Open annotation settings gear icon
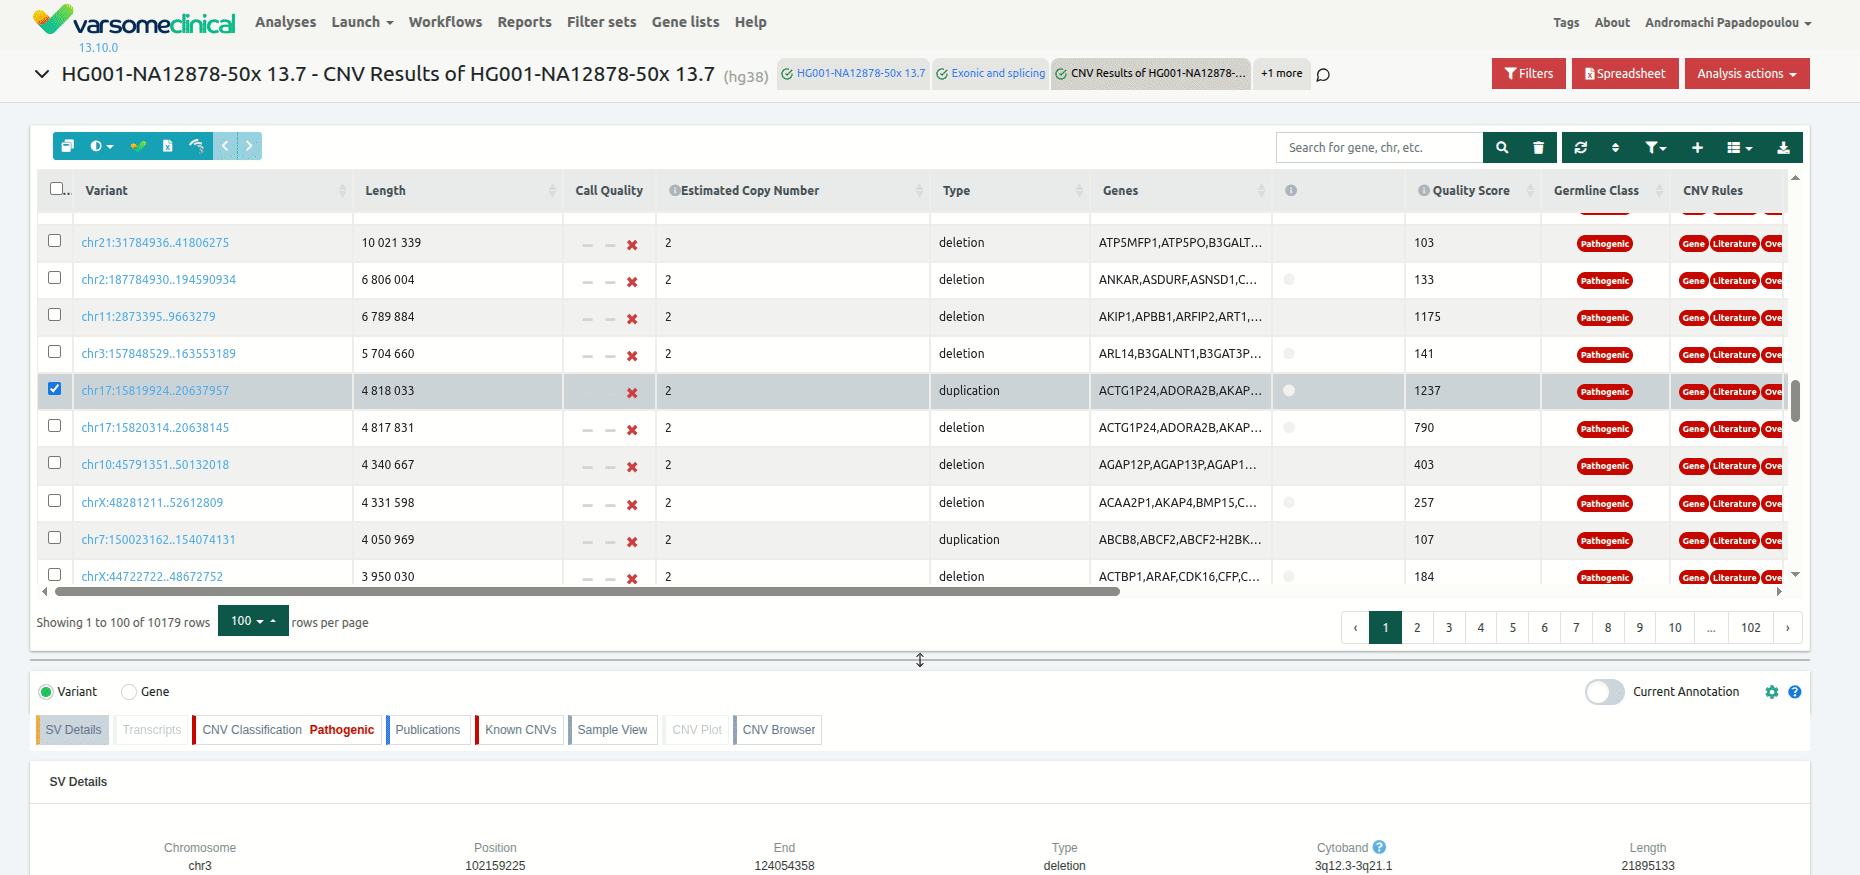Image resolution: width=1860 pixels, height=875 pixels. (1771, 692)
